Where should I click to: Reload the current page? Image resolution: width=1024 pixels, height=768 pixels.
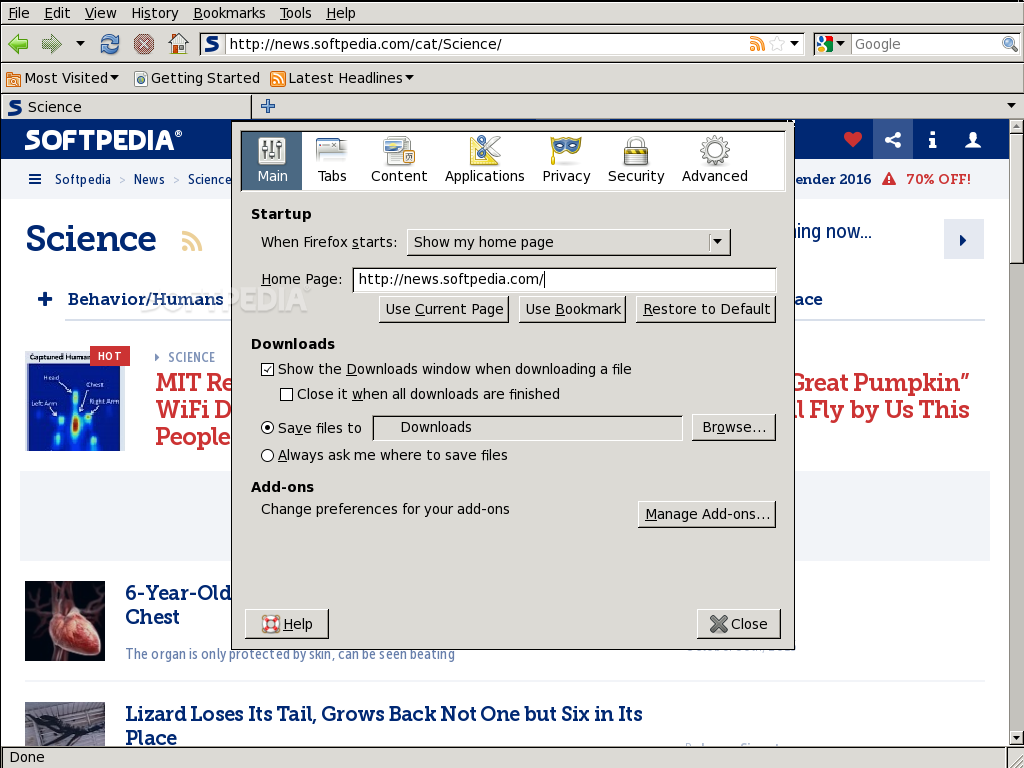click(x=109, y=44)
